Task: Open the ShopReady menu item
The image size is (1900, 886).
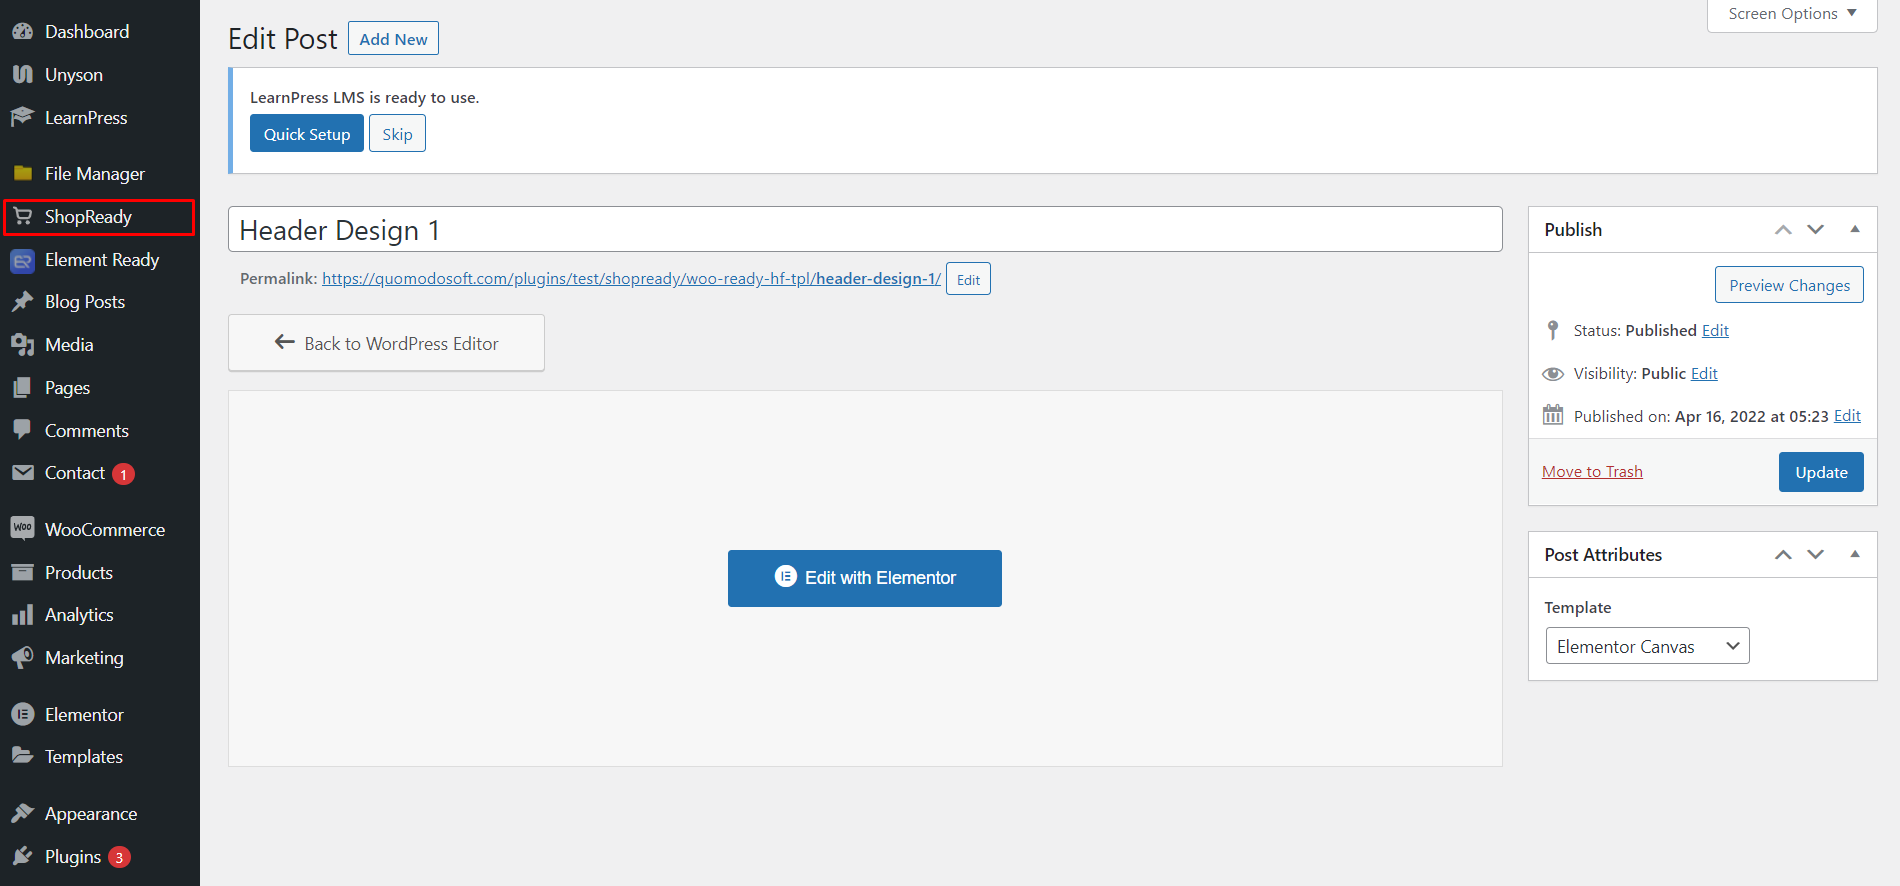Action: tap(100, 217)
